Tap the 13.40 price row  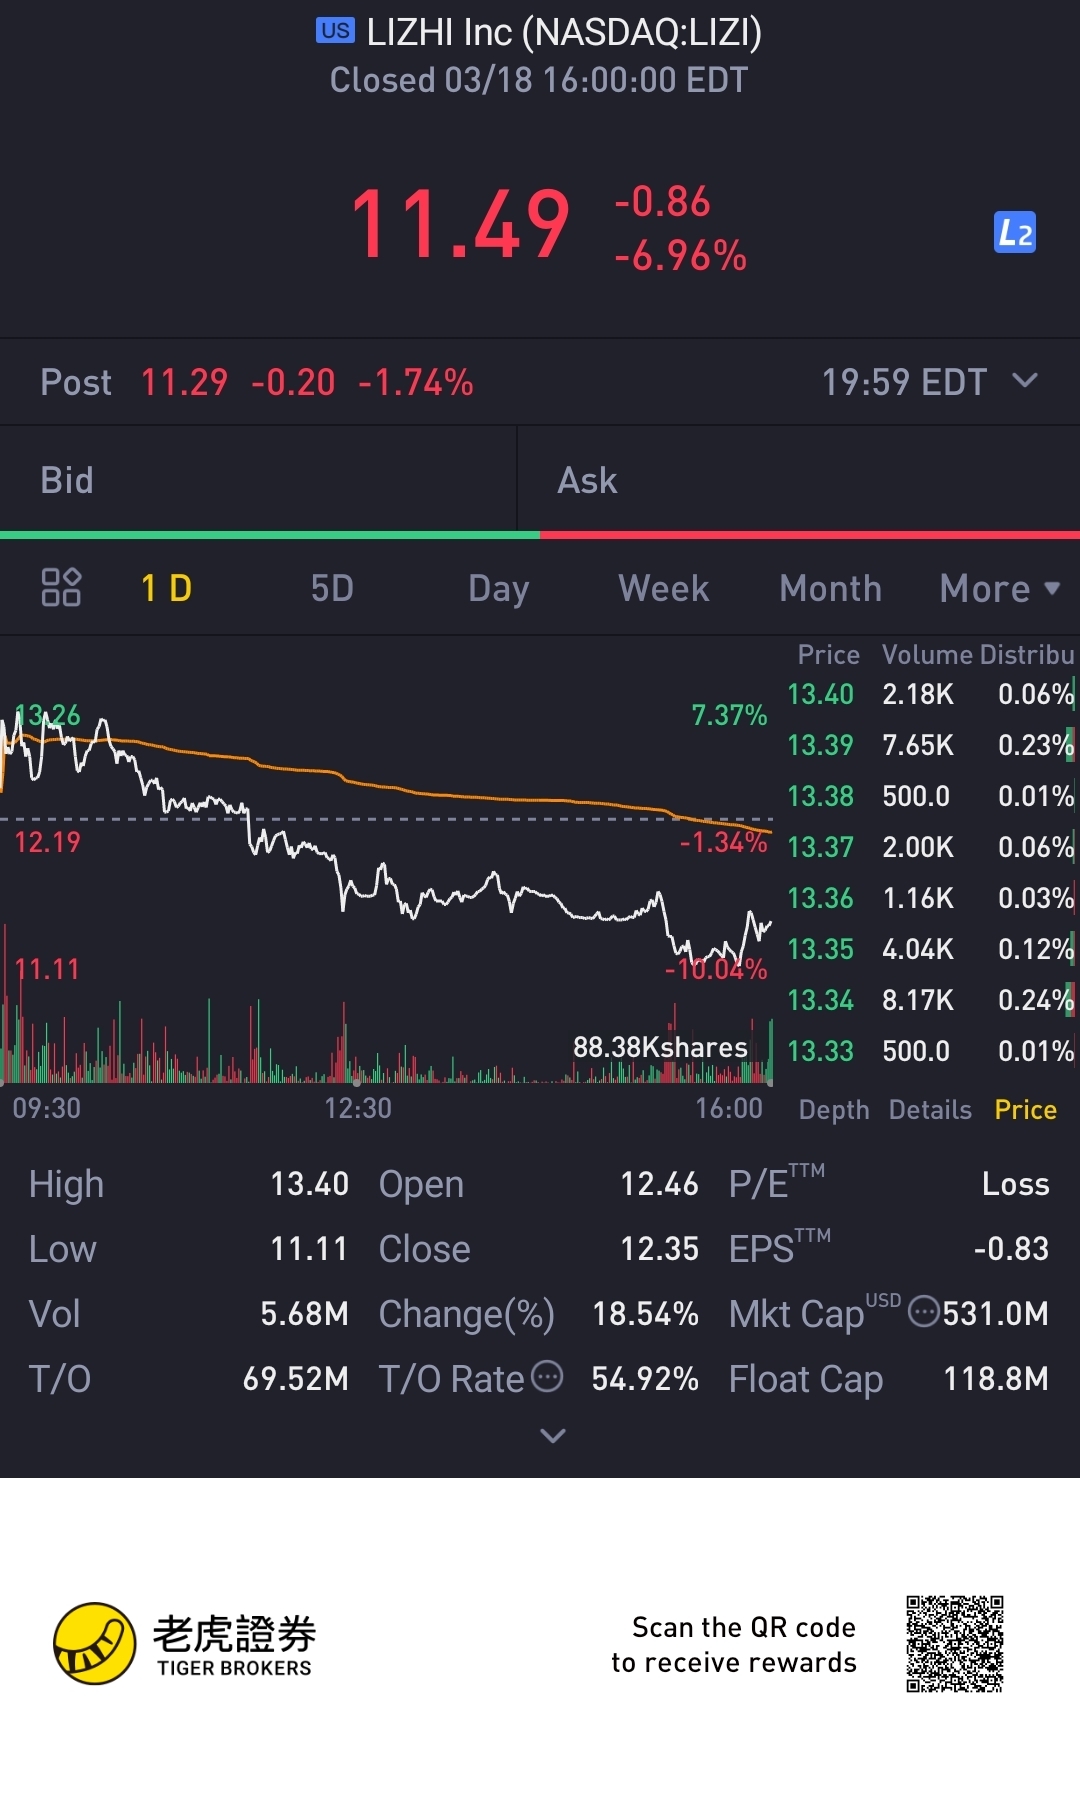[x=930, y=694]
